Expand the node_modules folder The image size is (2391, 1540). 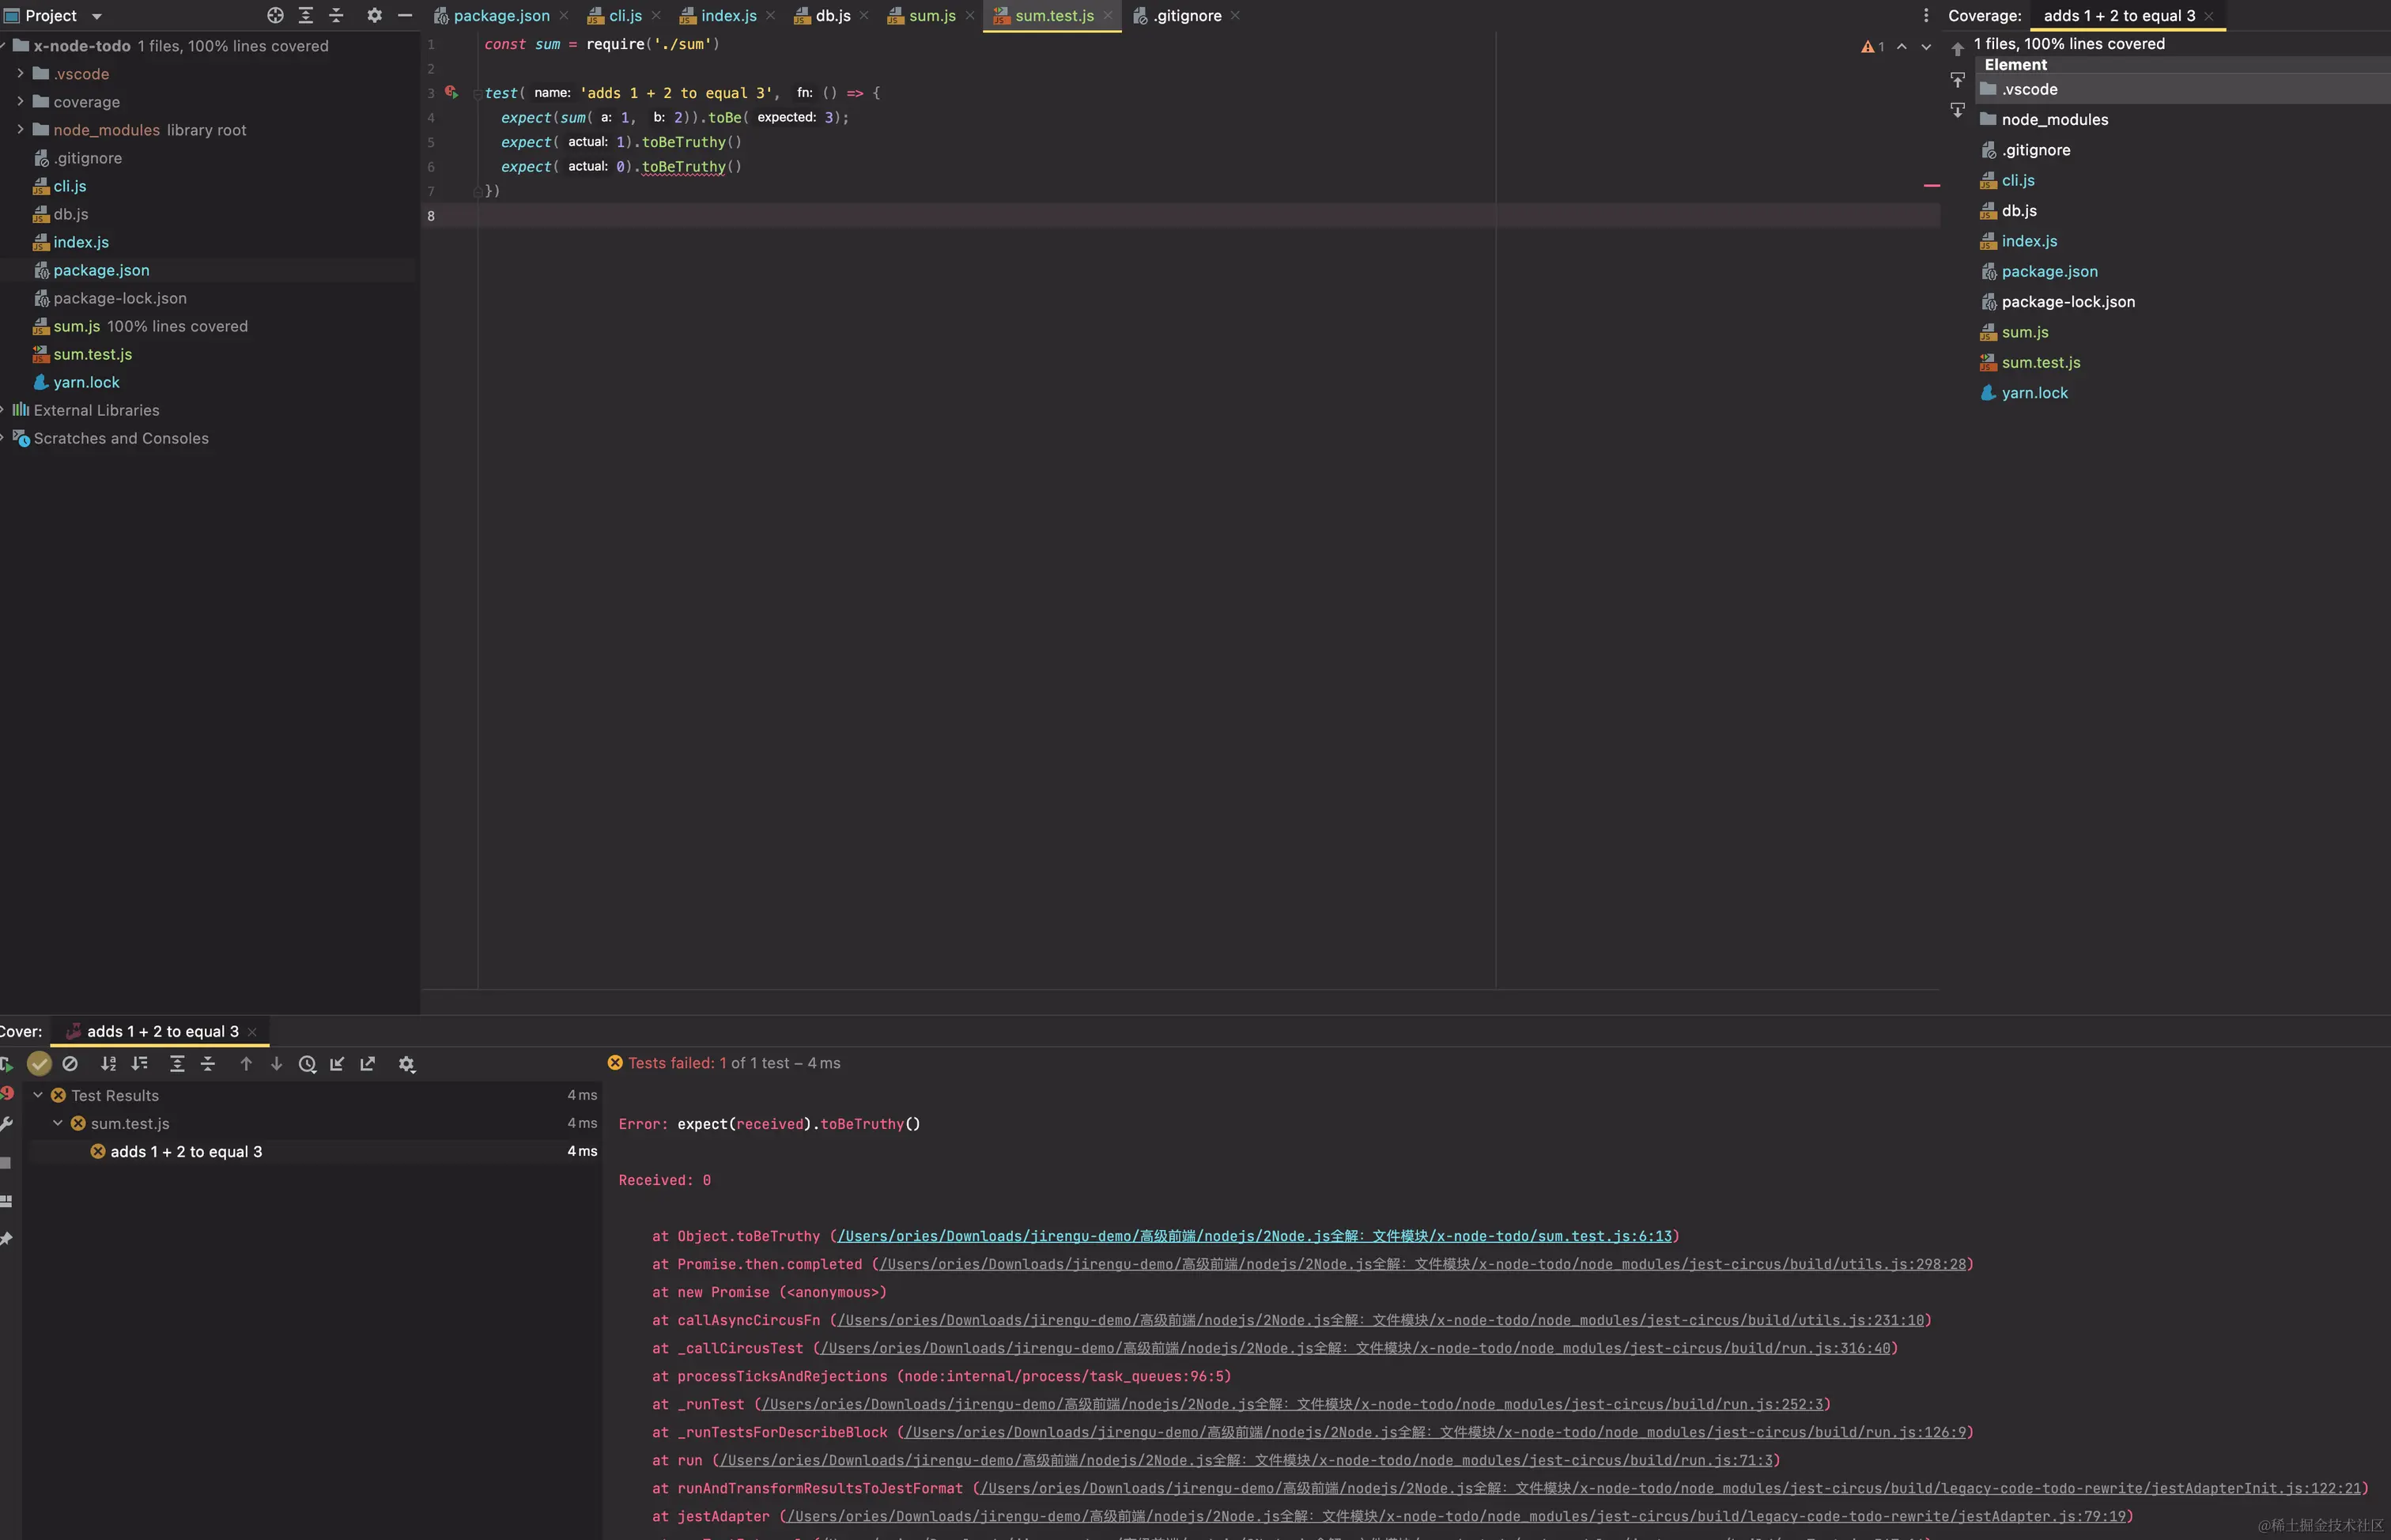pyautogui.click(x=20, y=129)
